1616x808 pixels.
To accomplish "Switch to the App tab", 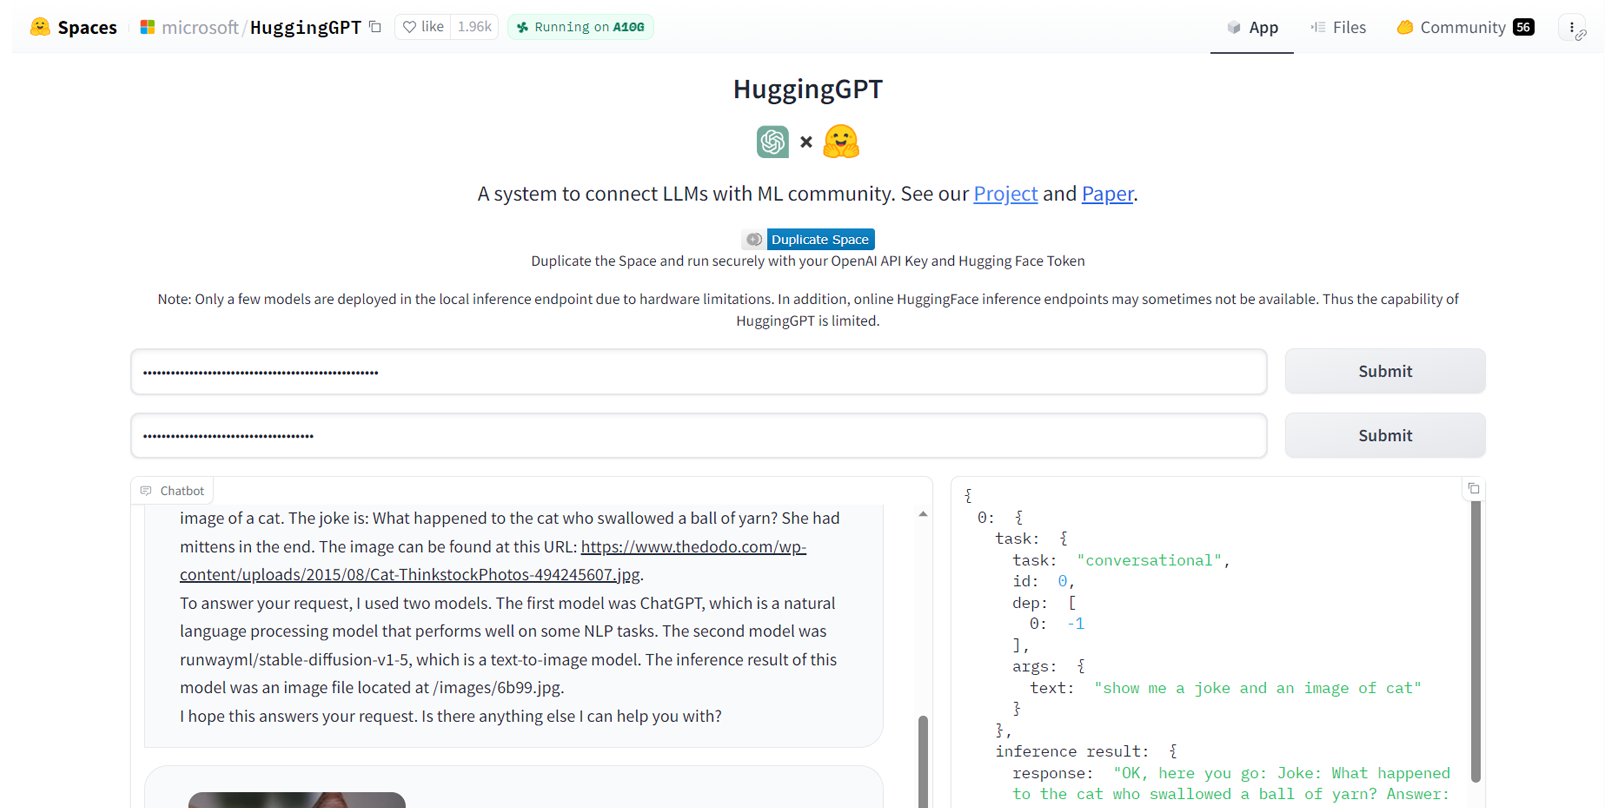I will click(x=1252, y=27).
